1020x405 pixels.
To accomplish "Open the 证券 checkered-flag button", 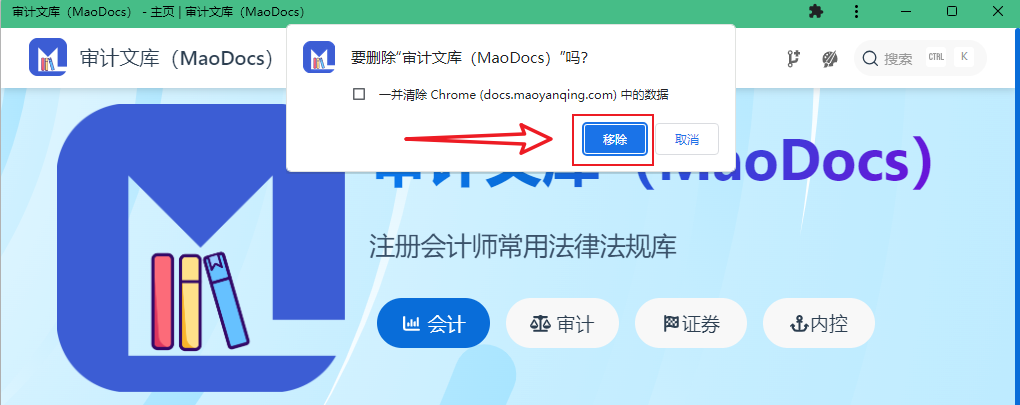I will (691, 323).
